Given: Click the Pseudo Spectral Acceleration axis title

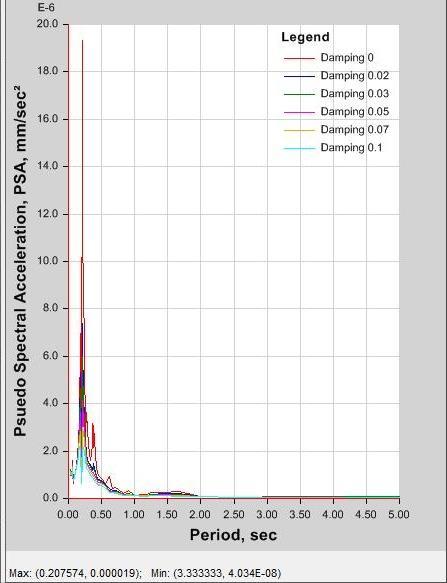Looking at the screenshot, I should (20, 261).
